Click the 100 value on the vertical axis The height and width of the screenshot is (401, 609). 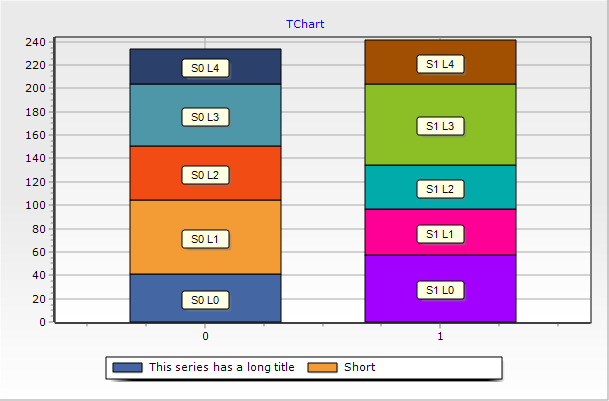tap(36, 205)
